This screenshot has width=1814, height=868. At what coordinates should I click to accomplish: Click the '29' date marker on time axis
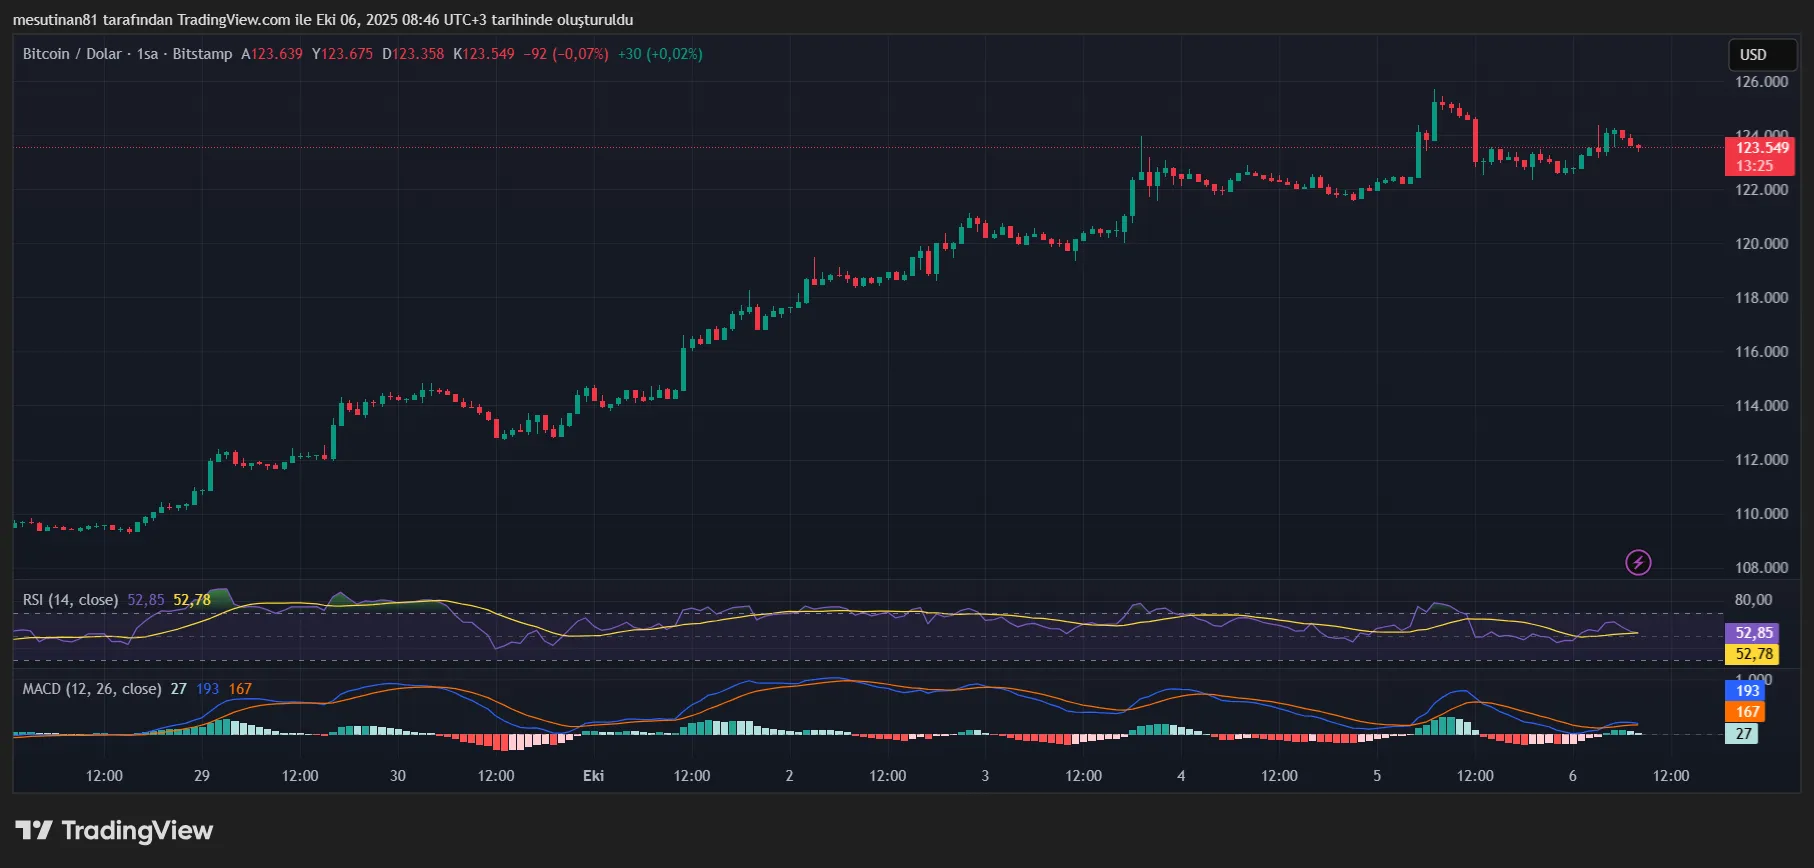pyautogui.click(x=202, y=776)
